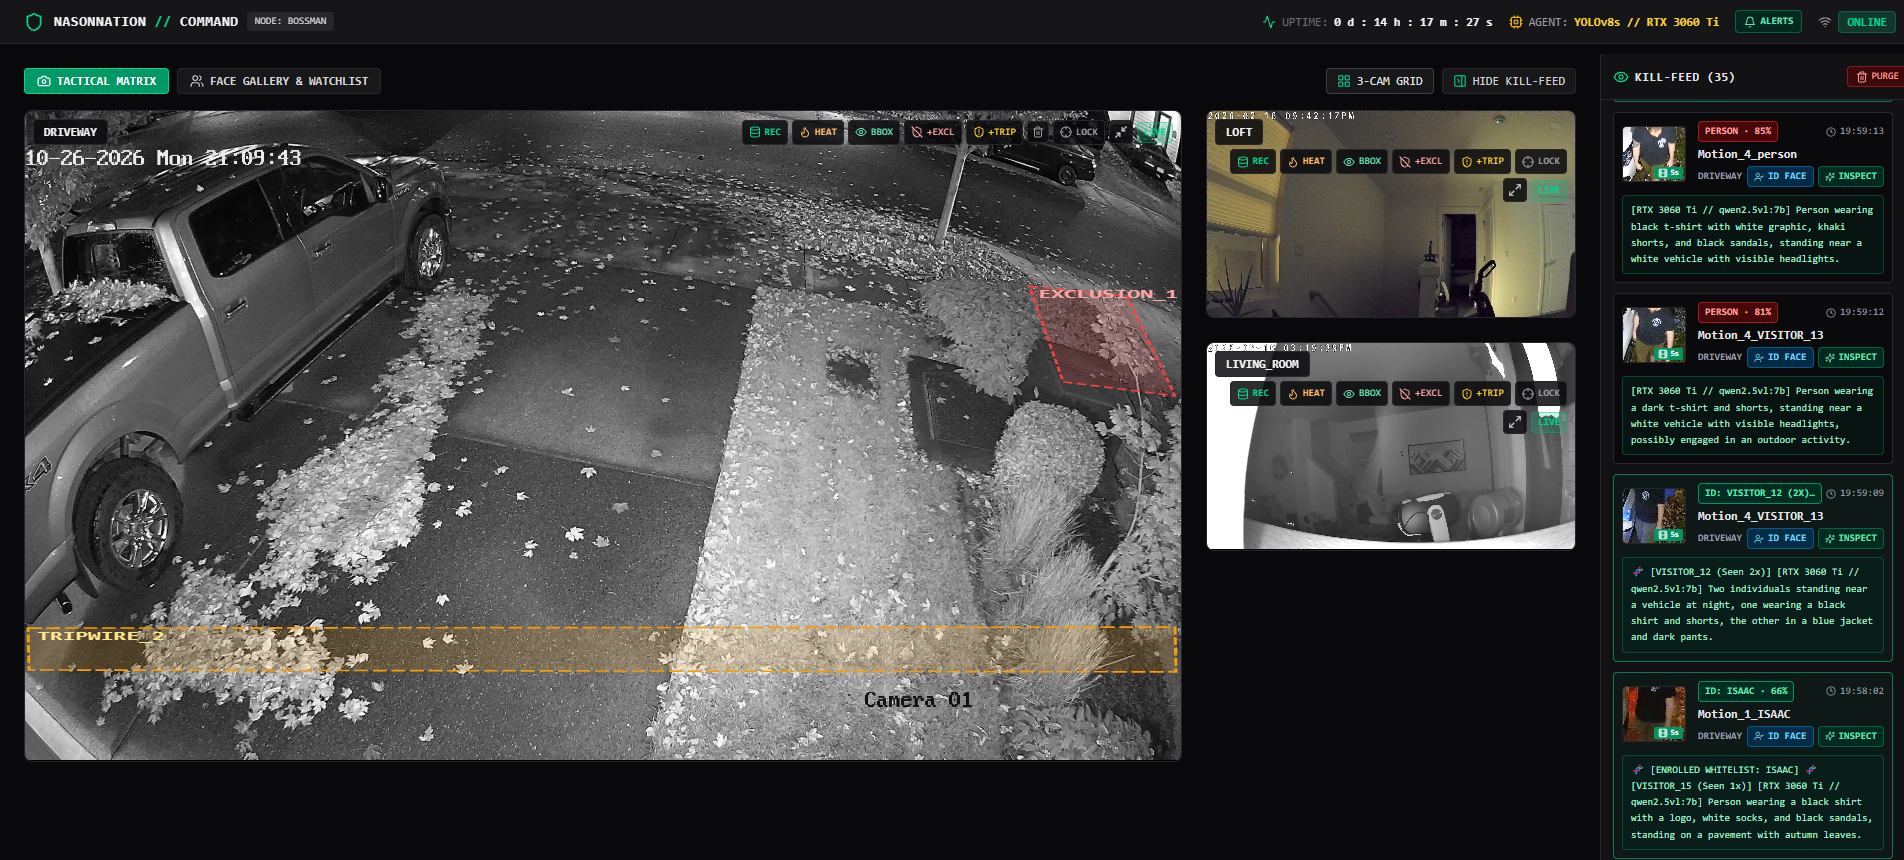Hide the Kill-Feed panel
The image size is (1904, 860).
pos(1509,81)
